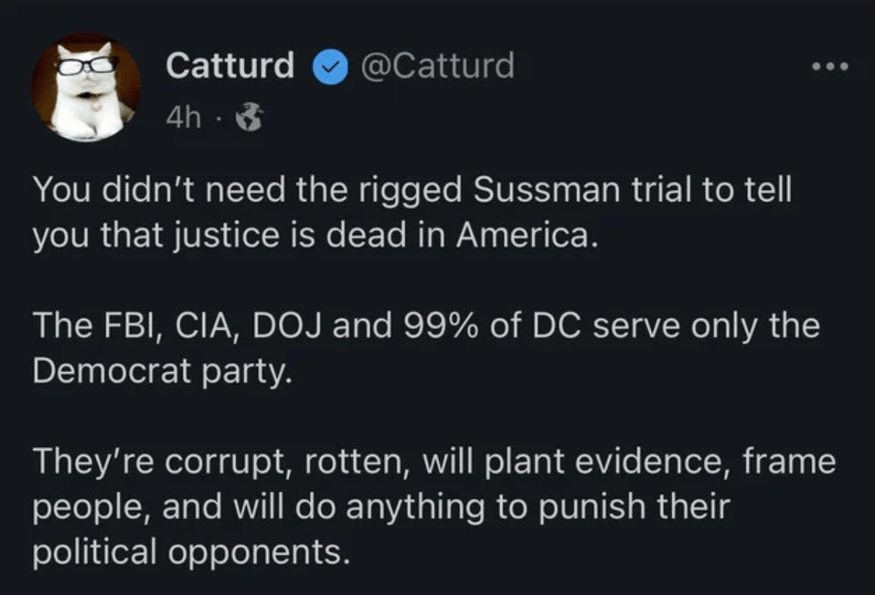The width and height of the screenshot is (875, 595).
Task: Click the 4h post timestamp
Action: coord(181,121)
